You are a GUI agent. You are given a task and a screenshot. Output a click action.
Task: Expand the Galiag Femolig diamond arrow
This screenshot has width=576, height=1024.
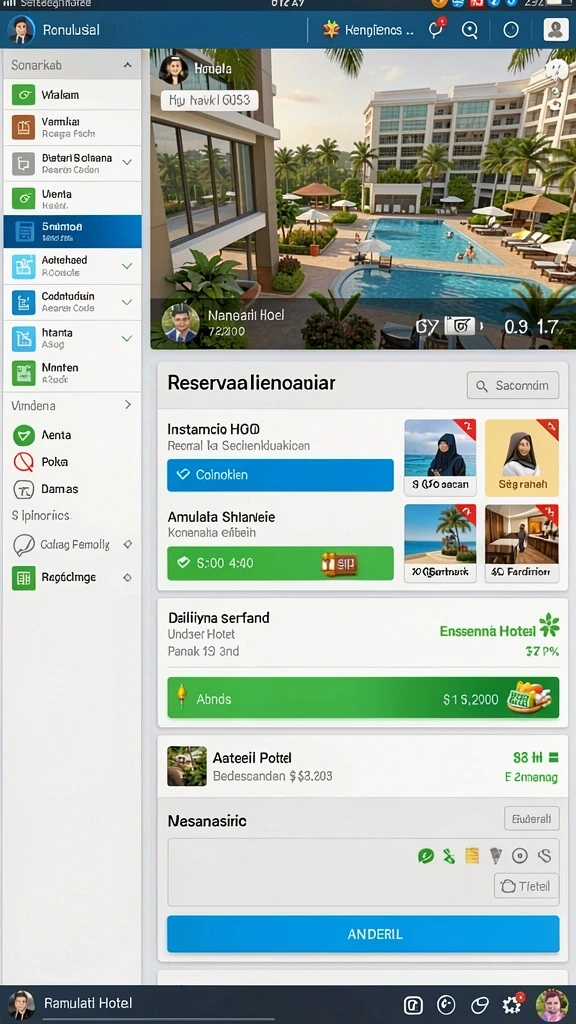click(x=128, y=544)
